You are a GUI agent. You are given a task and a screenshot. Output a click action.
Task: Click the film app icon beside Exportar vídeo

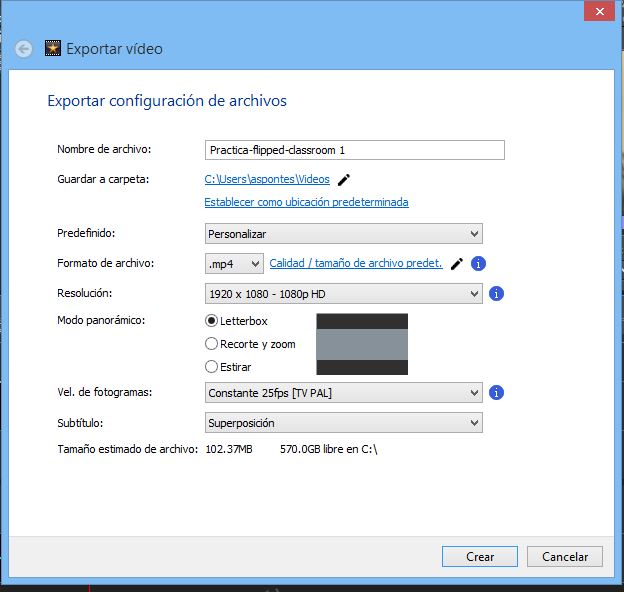[53, 48]
